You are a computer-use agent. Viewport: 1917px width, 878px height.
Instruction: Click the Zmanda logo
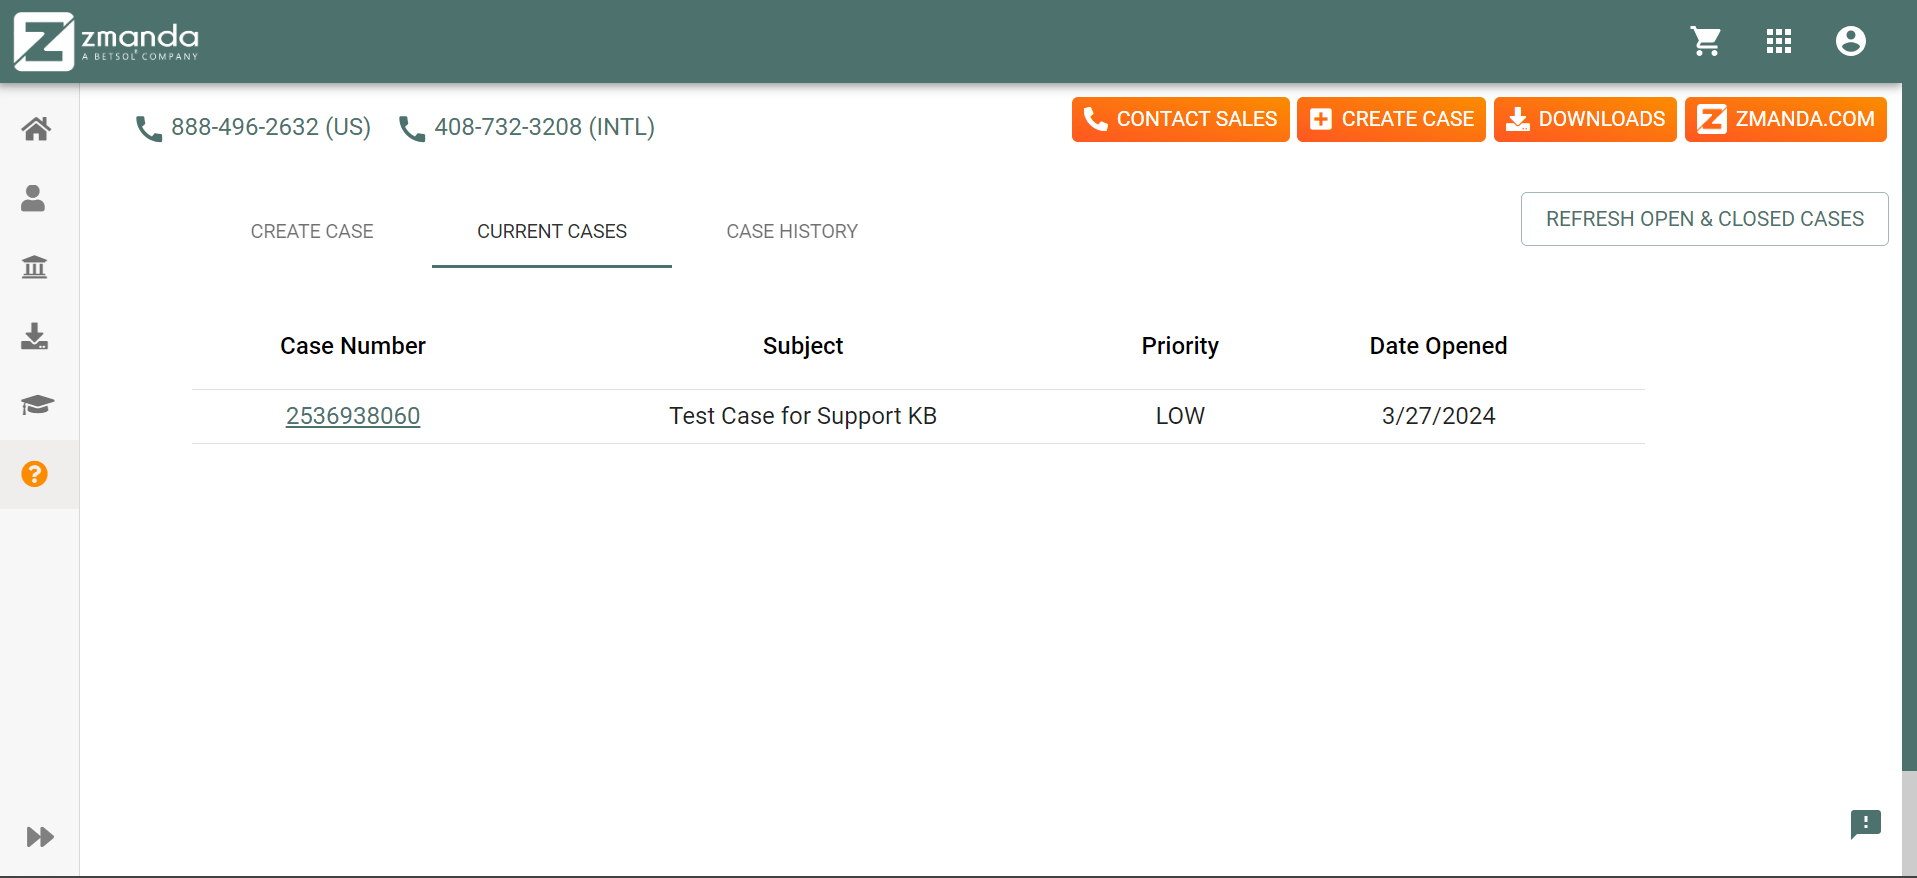point(106,41)
